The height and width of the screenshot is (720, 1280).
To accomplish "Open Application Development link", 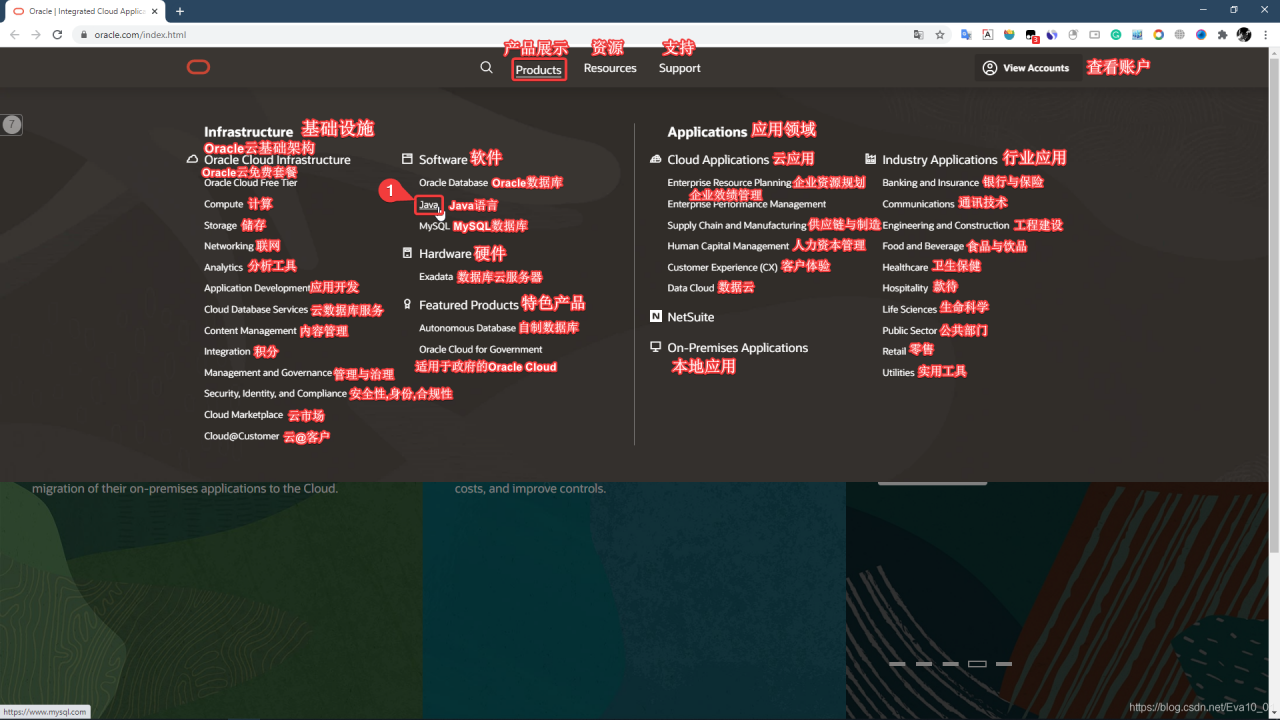I will tap(257, 288).
